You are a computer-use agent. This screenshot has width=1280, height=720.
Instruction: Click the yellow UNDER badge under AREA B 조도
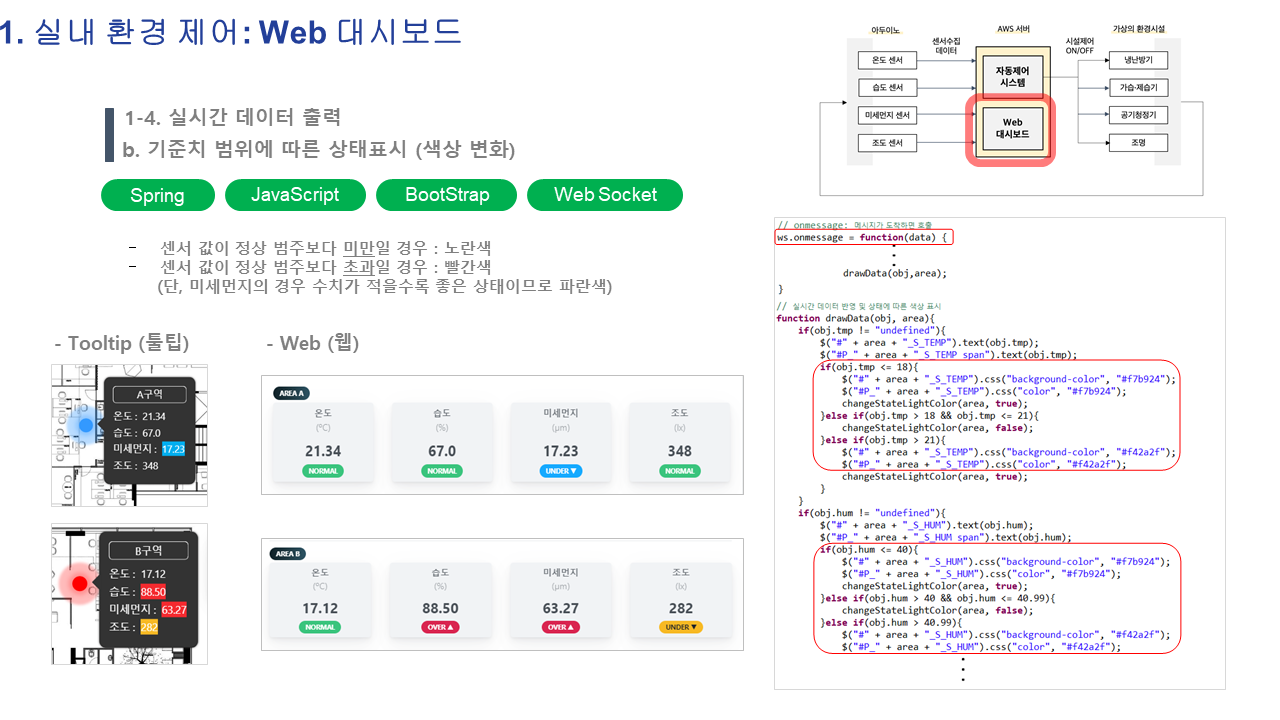coord(680,627)
